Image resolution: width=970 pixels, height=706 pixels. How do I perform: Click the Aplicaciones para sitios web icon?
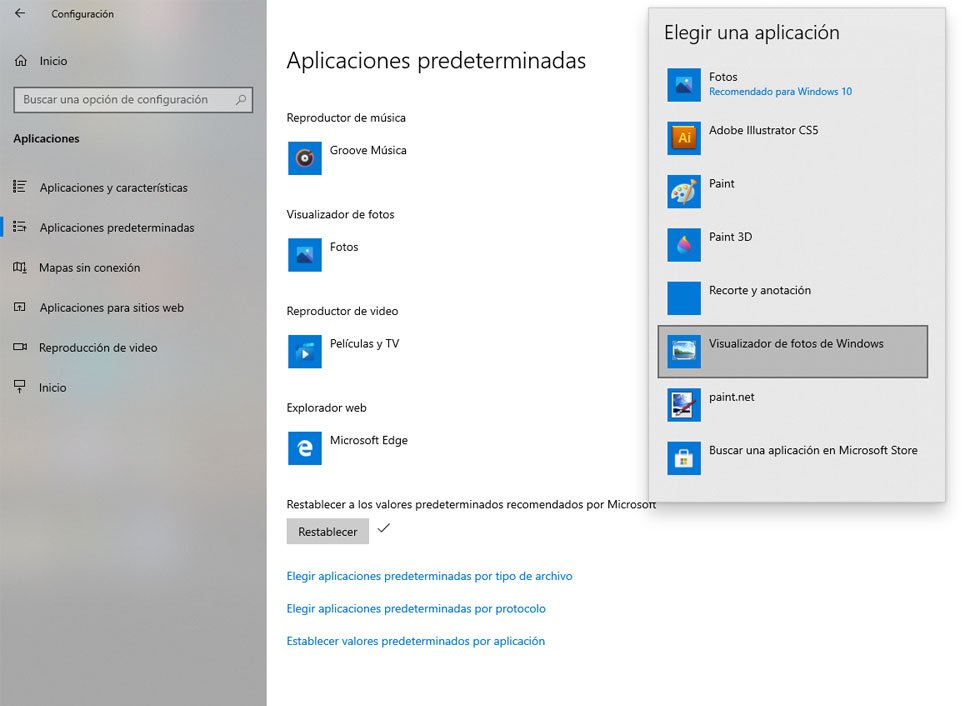point(20,307)
